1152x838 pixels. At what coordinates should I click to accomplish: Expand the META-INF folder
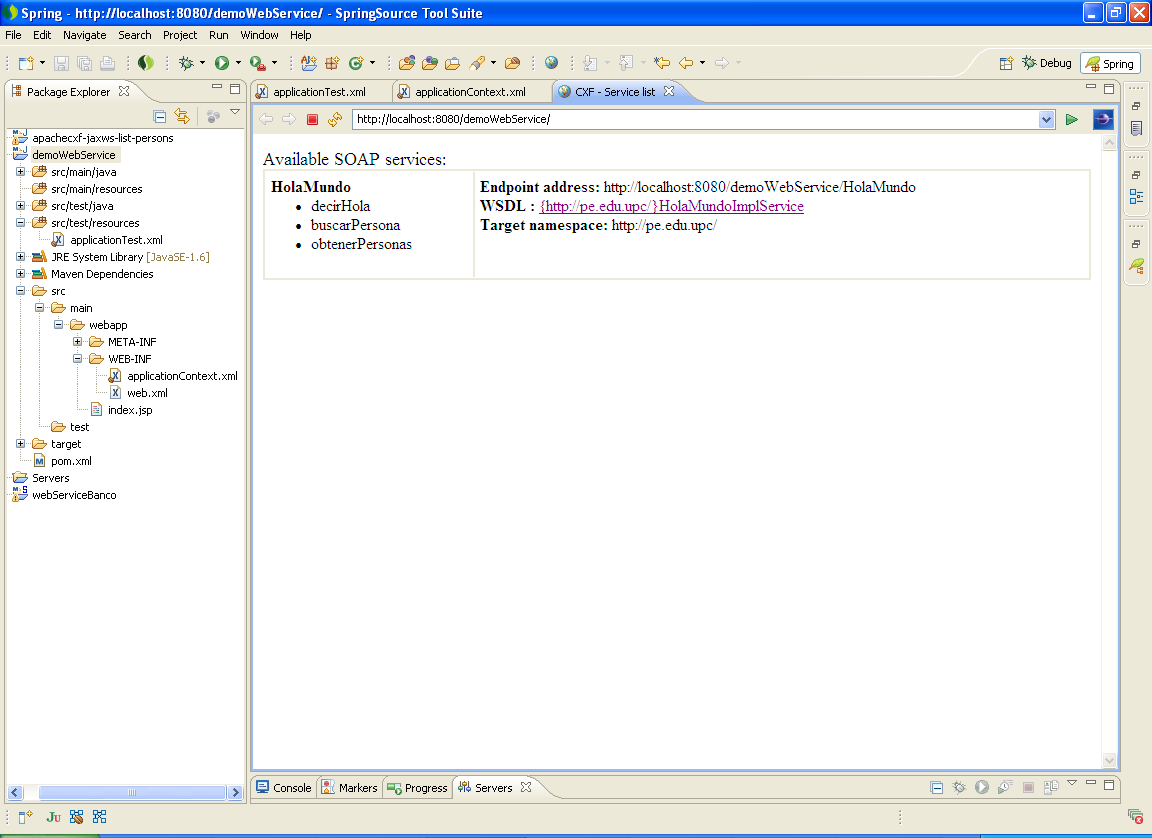[x=77, y=342]
